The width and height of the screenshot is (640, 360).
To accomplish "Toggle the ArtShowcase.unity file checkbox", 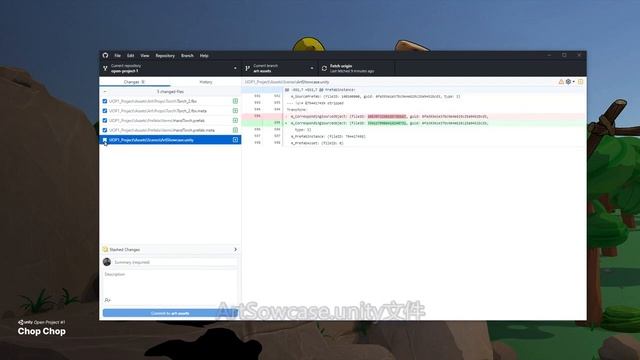I will (x=105, y=140).
